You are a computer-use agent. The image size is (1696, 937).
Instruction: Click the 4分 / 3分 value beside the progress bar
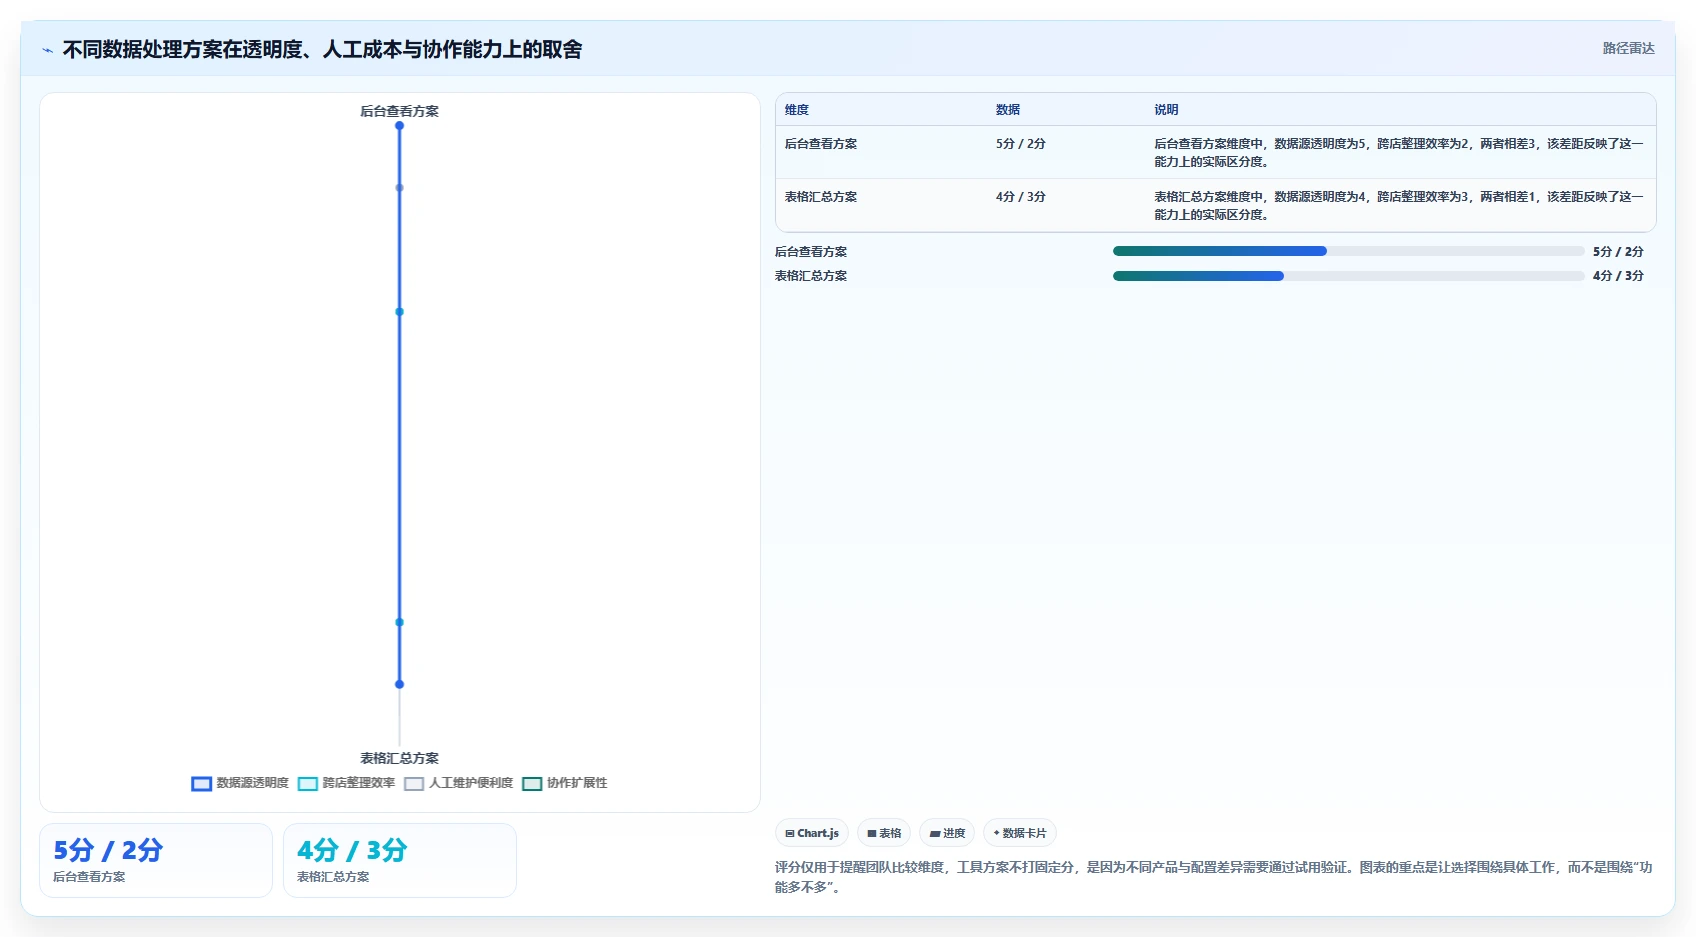(1618, 276)
